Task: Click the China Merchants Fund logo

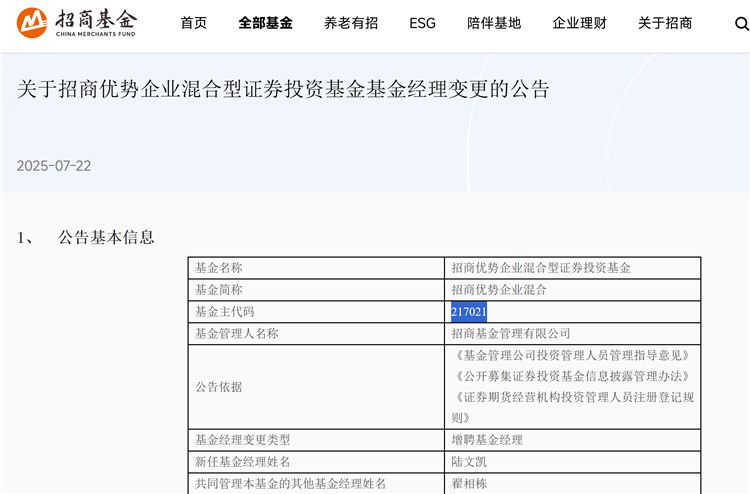Action: [x=76, y=23]
